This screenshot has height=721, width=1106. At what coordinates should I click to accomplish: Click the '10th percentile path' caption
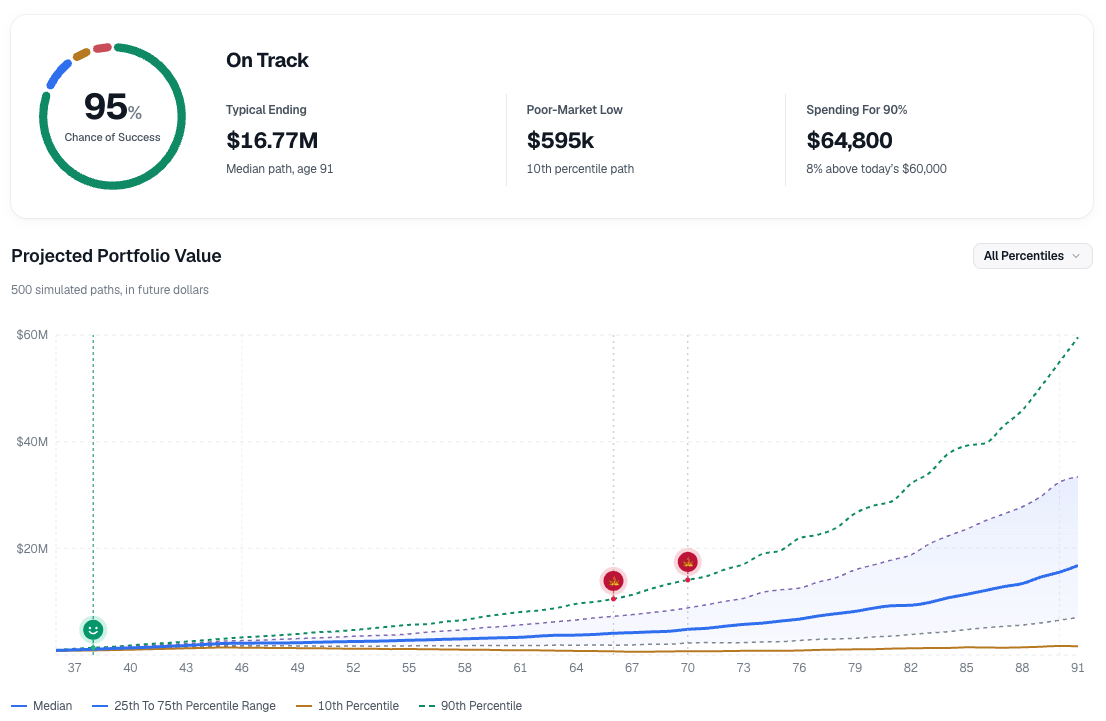(580, 169)
